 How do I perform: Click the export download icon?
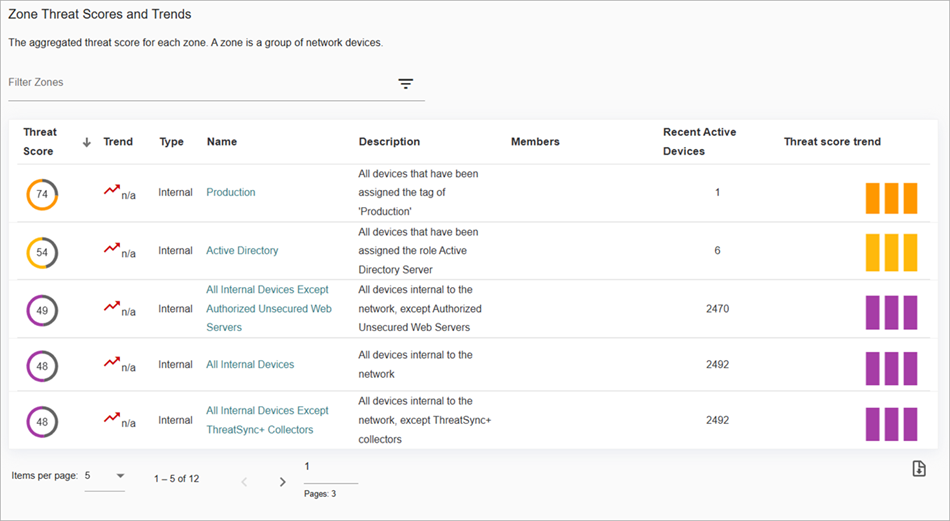point(919,469)
